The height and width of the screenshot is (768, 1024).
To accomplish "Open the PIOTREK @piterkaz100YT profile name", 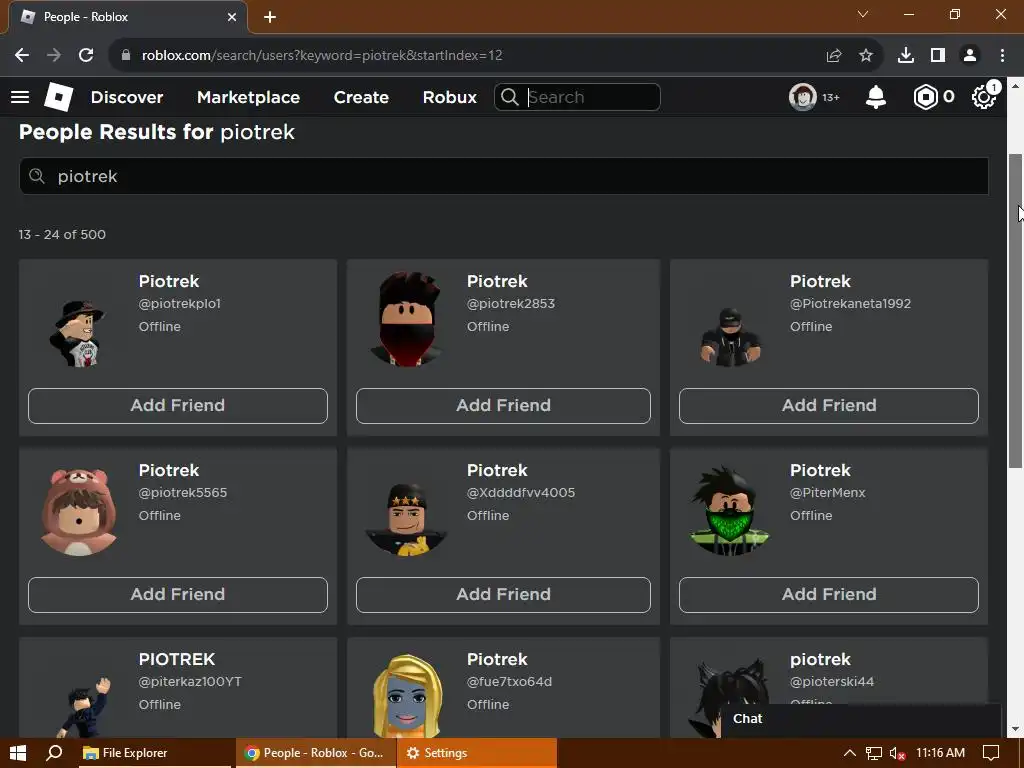I will point(177,660).
